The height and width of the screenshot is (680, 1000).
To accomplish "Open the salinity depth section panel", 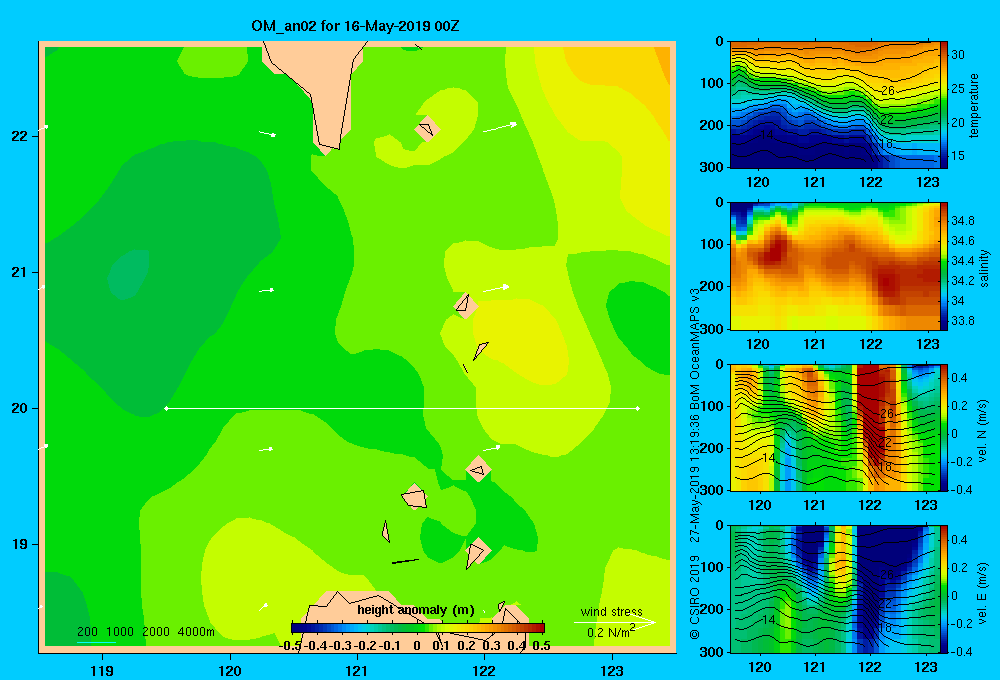I will 834,266.
